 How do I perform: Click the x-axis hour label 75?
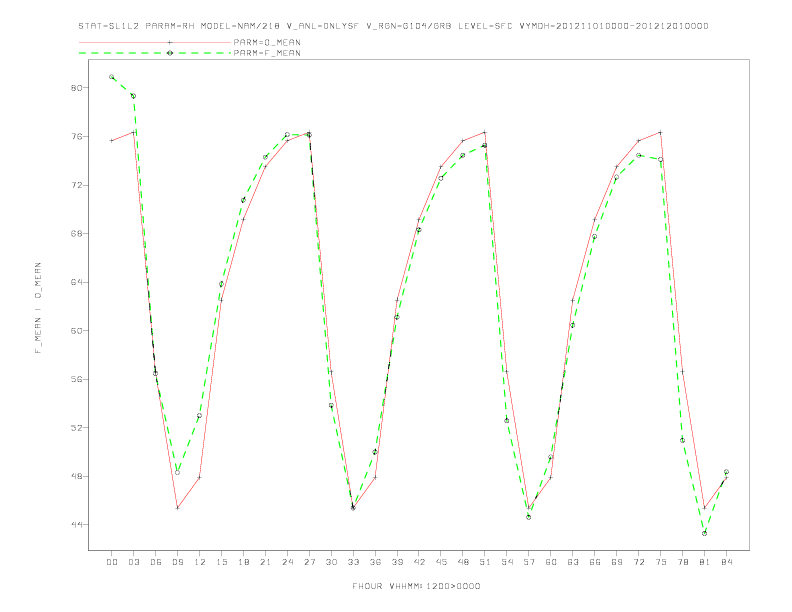click(661, 562)
